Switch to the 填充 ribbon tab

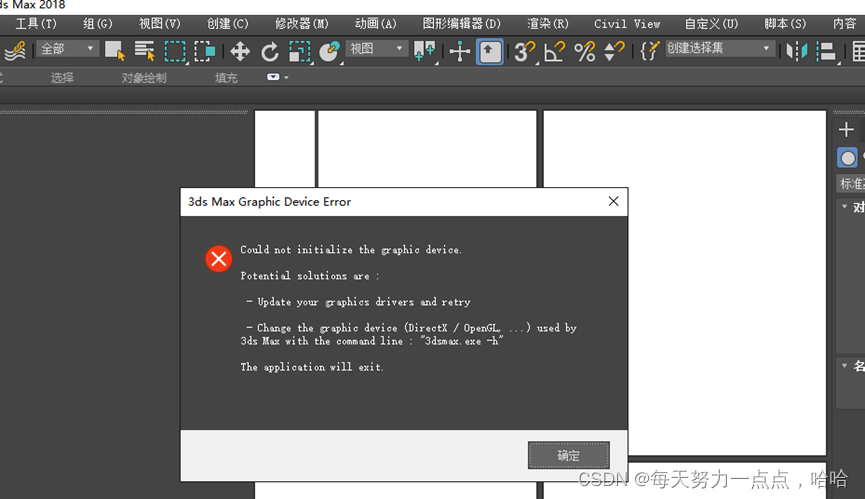coord(226,78)
